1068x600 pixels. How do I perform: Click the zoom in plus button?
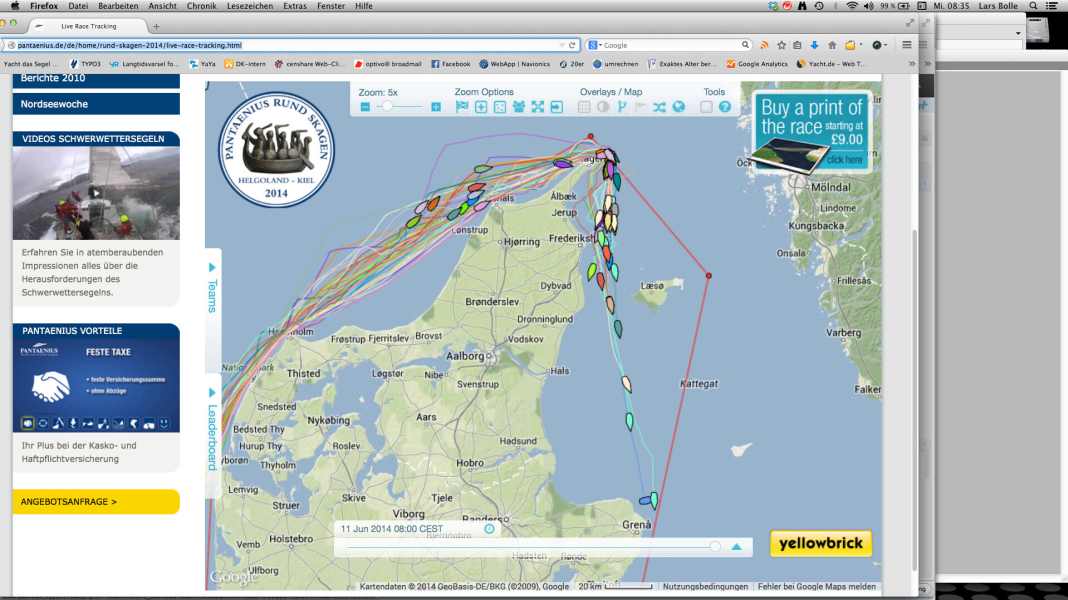coord(436,107)
